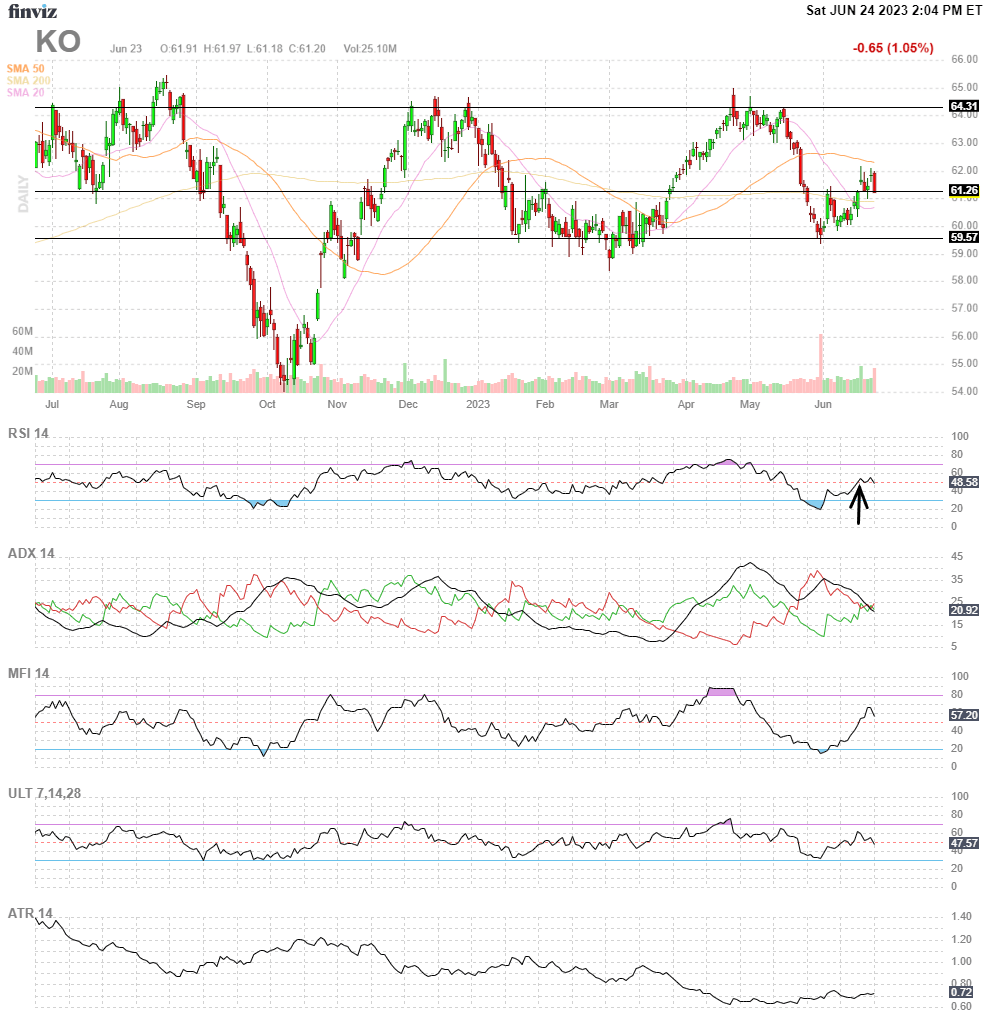Click the H:61.97 high price text
Screen dimensions: 991x1022
coord(222,48)
